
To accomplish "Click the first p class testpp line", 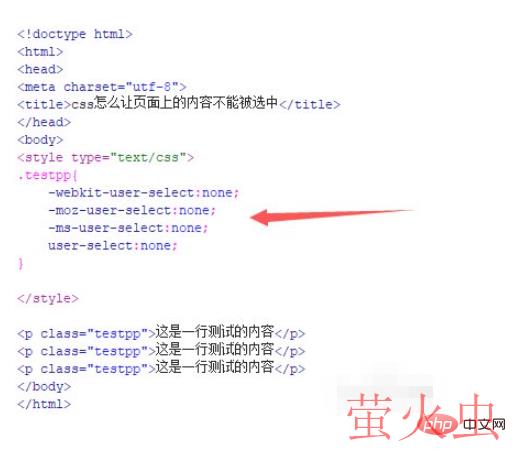I will (161, 332).
